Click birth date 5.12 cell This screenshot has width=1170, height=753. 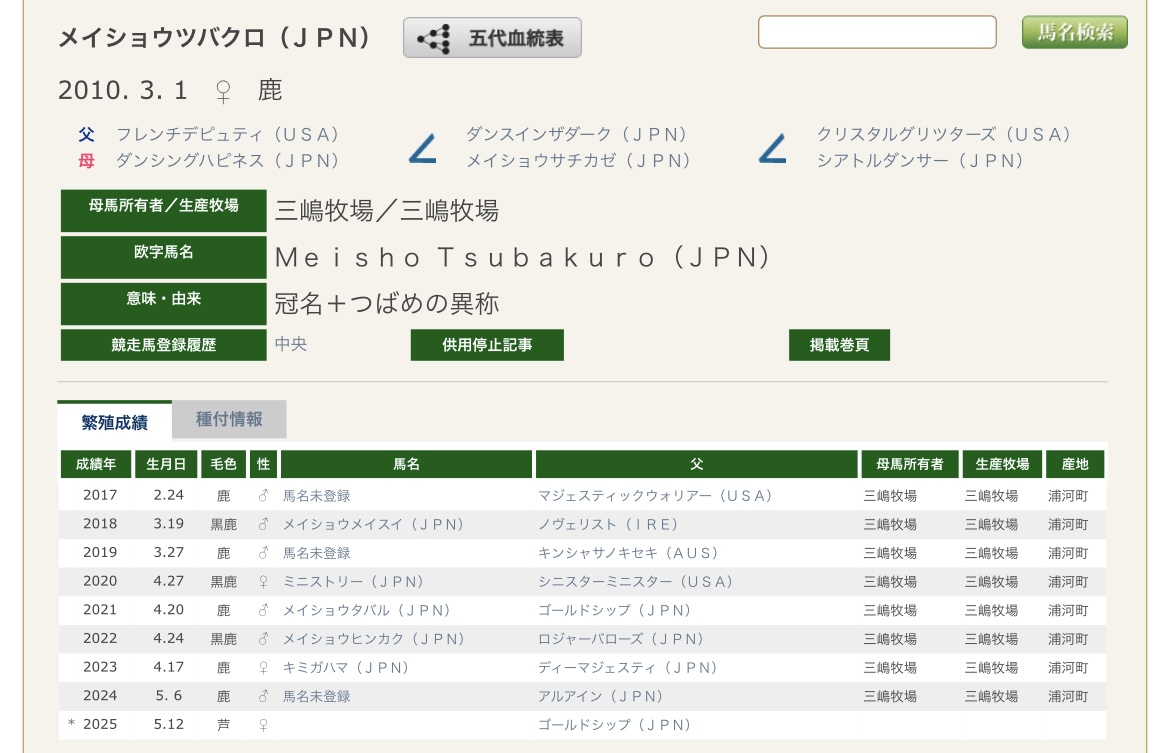169,724
